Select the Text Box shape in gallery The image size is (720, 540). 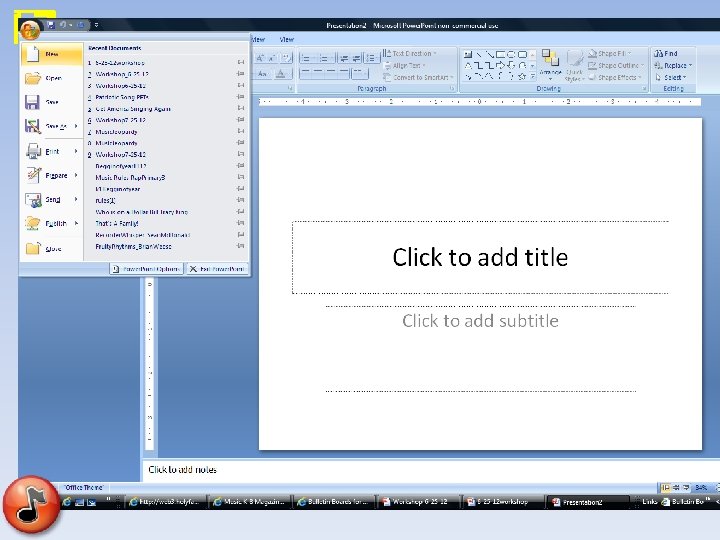(x=468, y=55)
